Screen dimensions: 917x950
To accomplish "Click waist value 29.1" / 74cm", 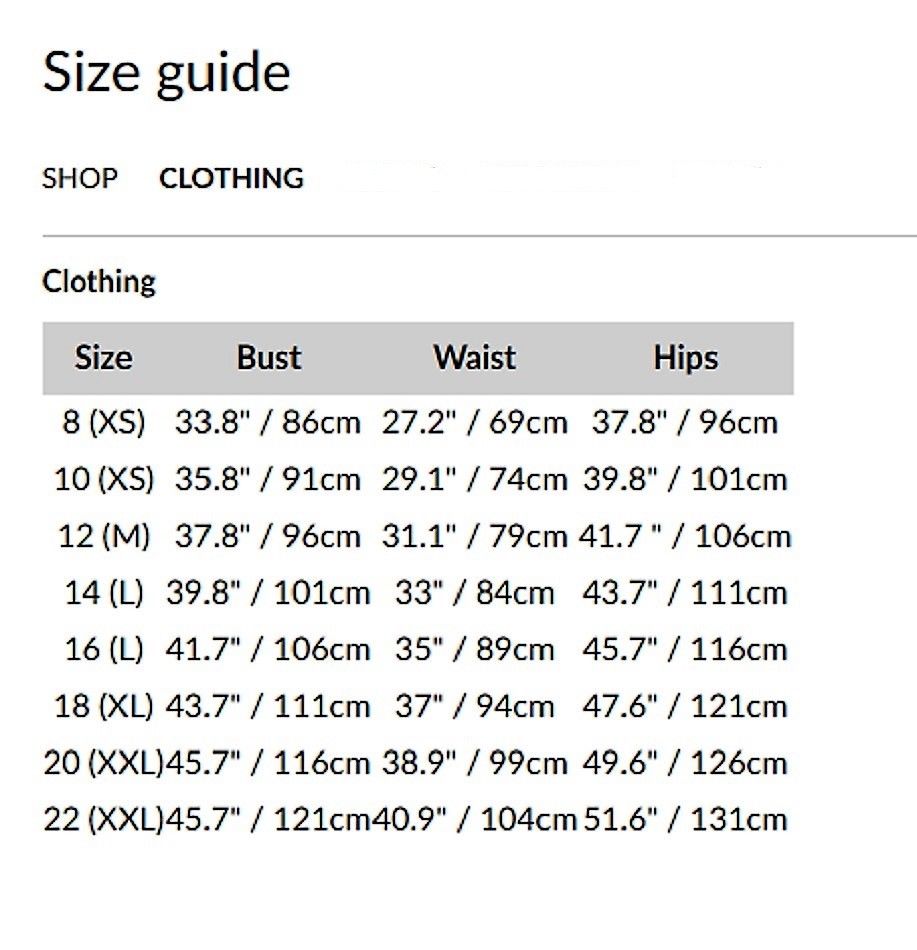I will click(475, 480).
